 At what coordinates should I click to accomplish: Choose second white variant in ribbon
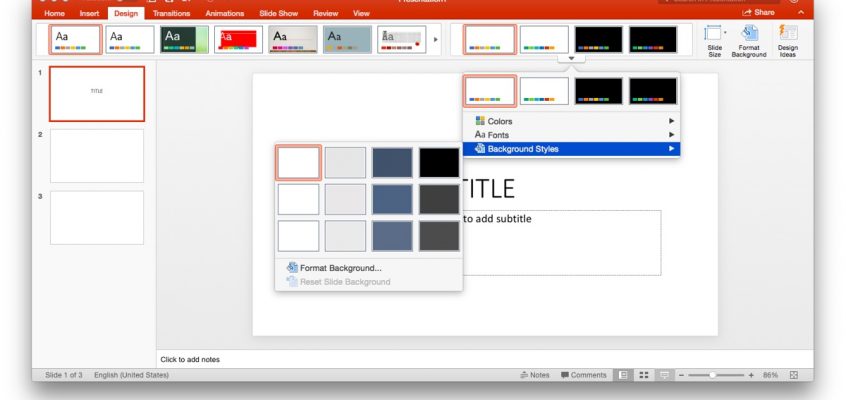[x=544, y=39]
